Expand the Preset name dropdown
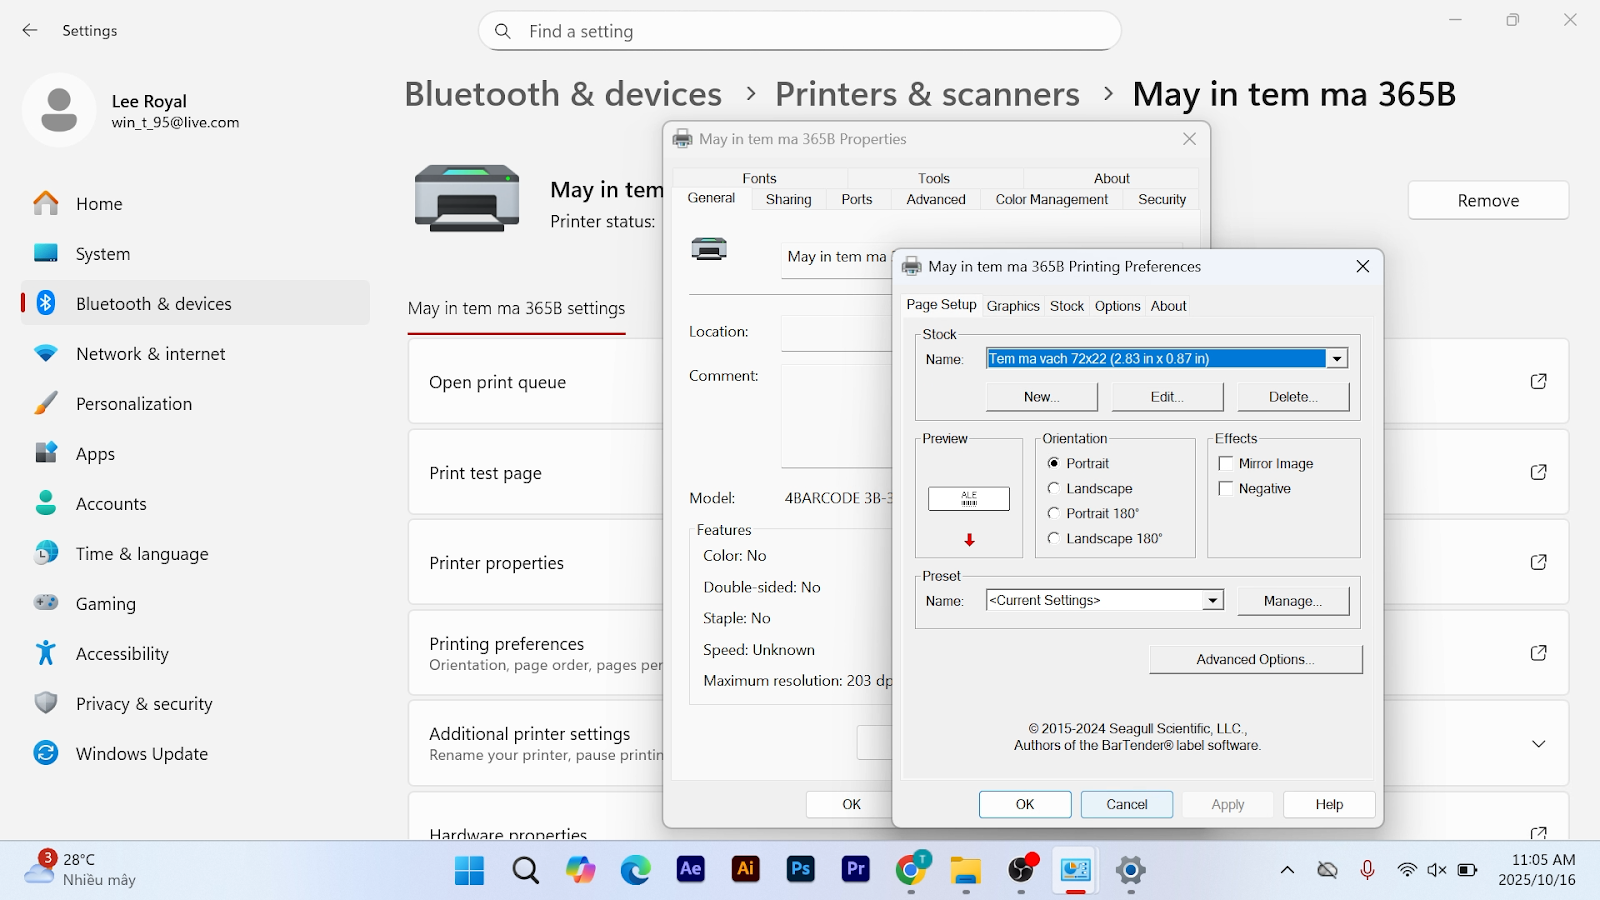The height and width of the screenshot is (900, 1600). (x=1212, y=601)
